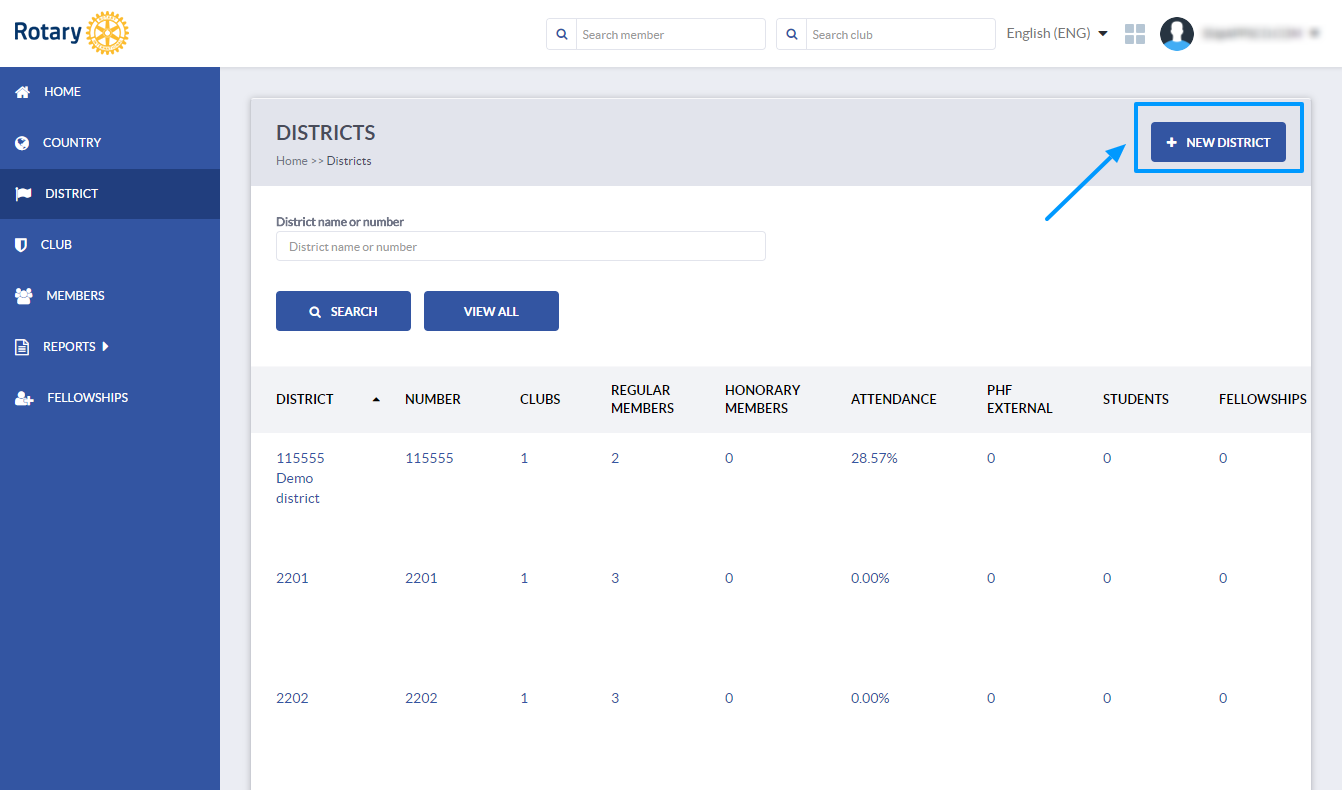1342x790 pixels.
Task: Click clubs count in row 2202
Action: (x=524, y=698)
